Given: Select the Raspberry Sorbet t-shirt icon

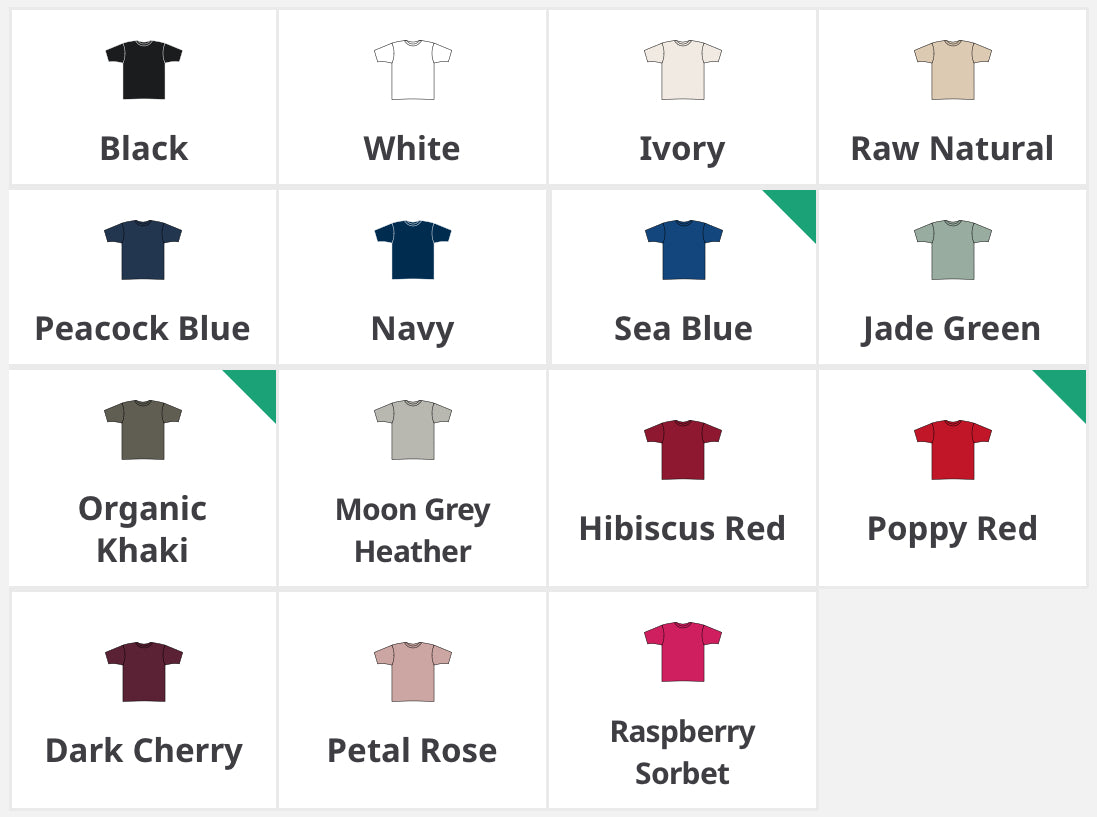Looking at the screenshot, I should click(682, 652).
